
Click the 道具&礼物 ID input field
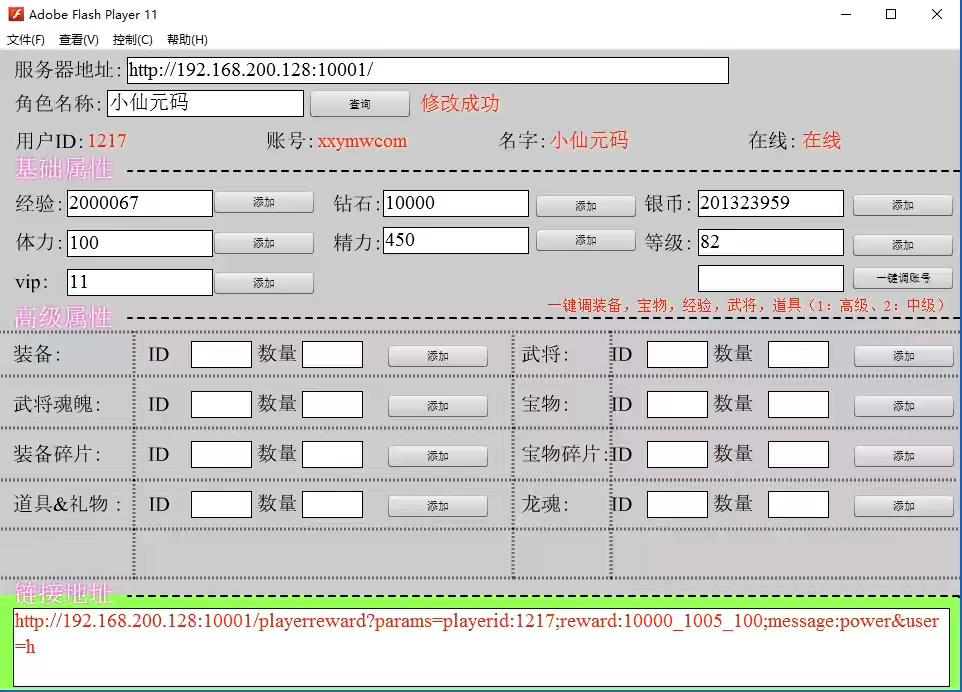pos(221,505)
